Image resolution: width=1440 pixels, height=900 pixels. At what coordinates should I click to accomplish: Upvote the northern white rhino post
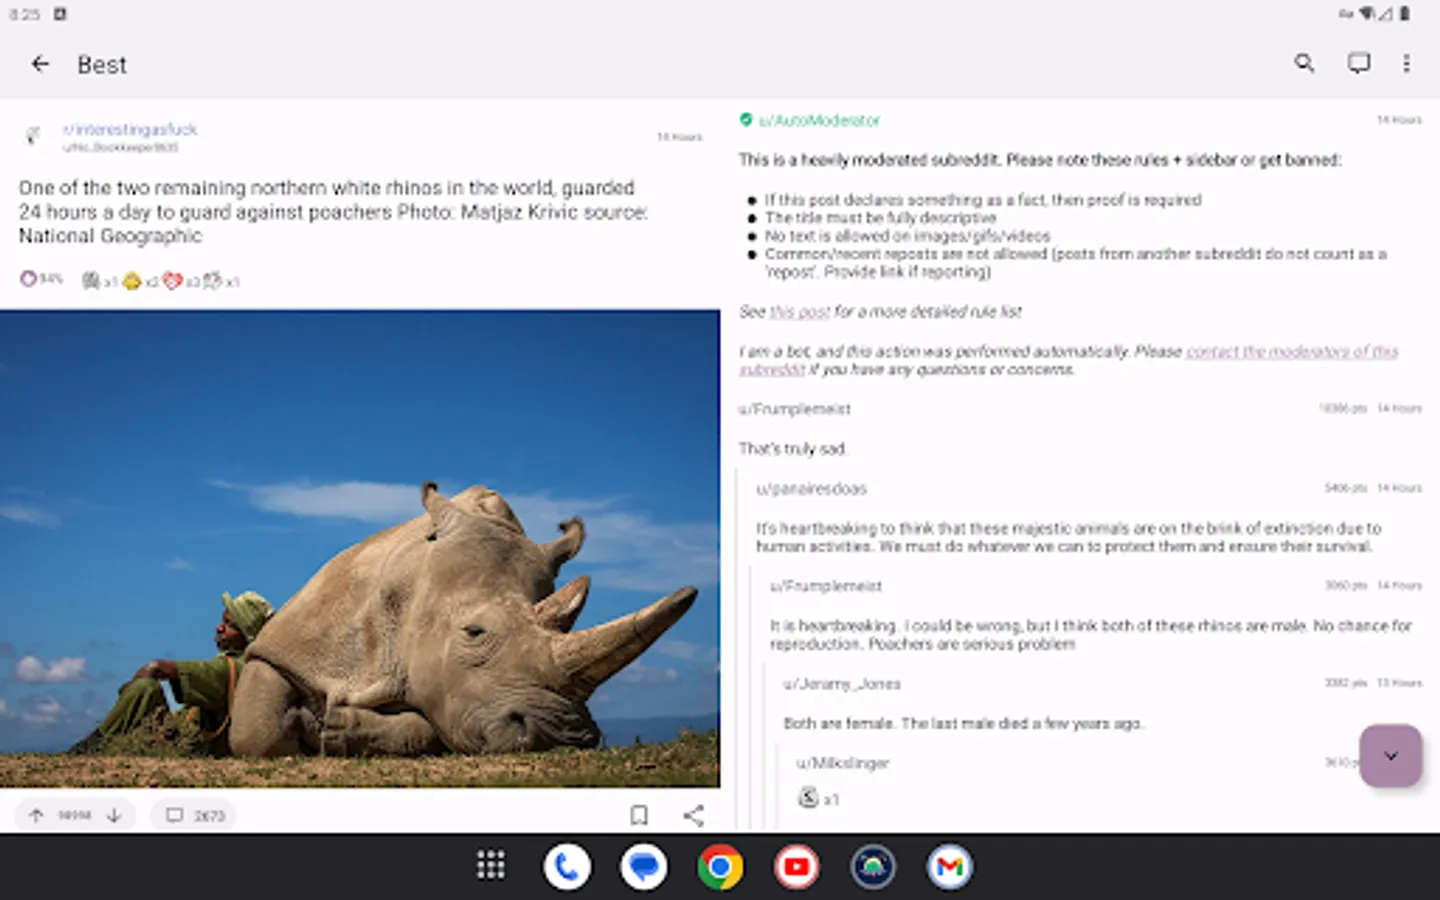click(x=36, y=815)
